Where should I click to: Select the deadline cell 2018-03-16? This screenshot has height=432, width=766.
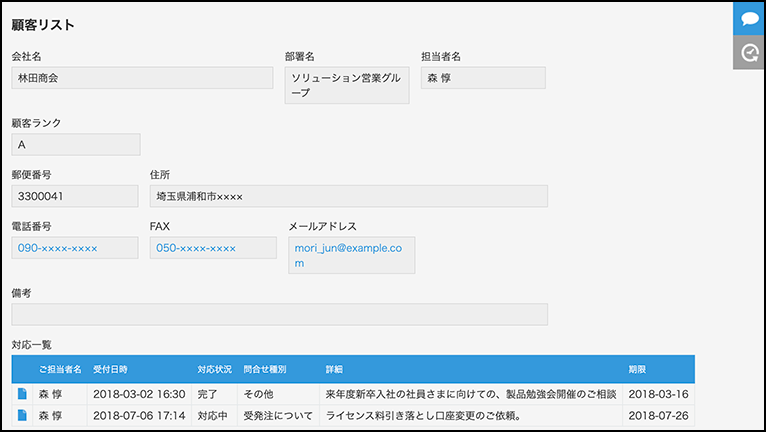point(659,394)
